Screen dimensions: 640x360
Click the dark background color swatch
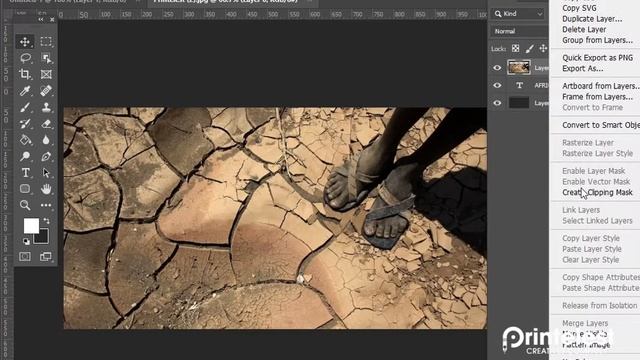pos(43,238)
